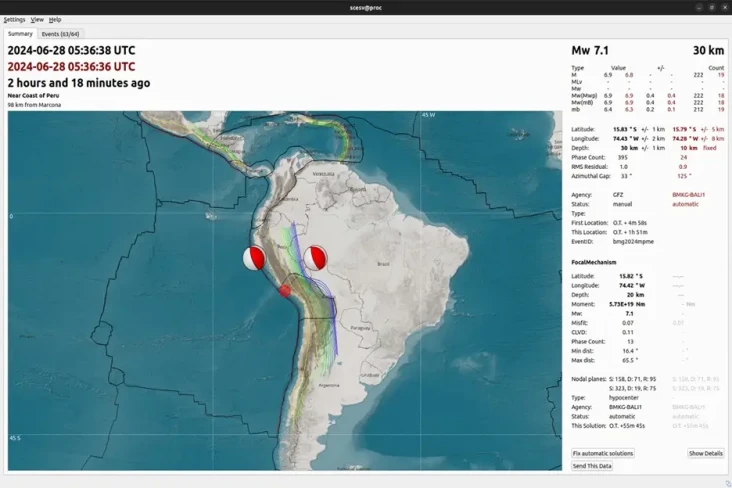Open the View menu
Viewport: 732px width, 488px height.
37,20
